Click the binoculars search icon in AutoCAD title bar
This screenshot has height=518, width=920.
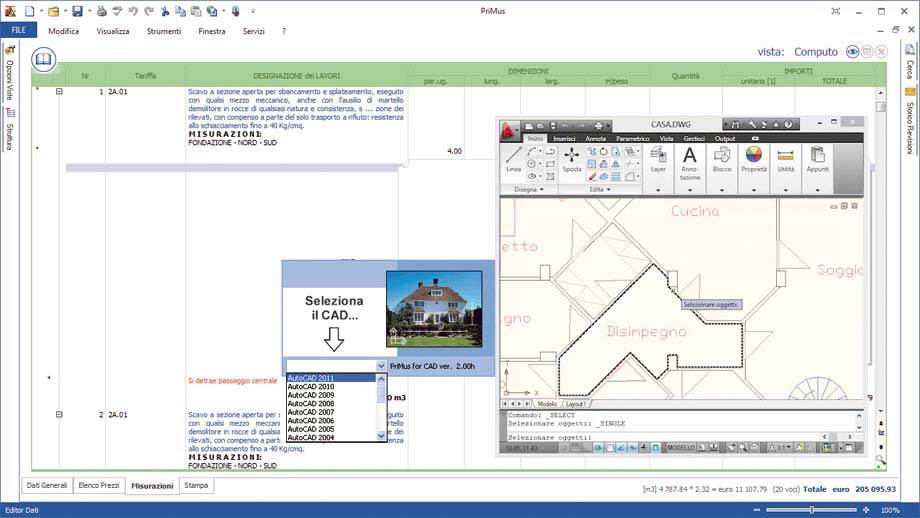click(x=735, y=124)
